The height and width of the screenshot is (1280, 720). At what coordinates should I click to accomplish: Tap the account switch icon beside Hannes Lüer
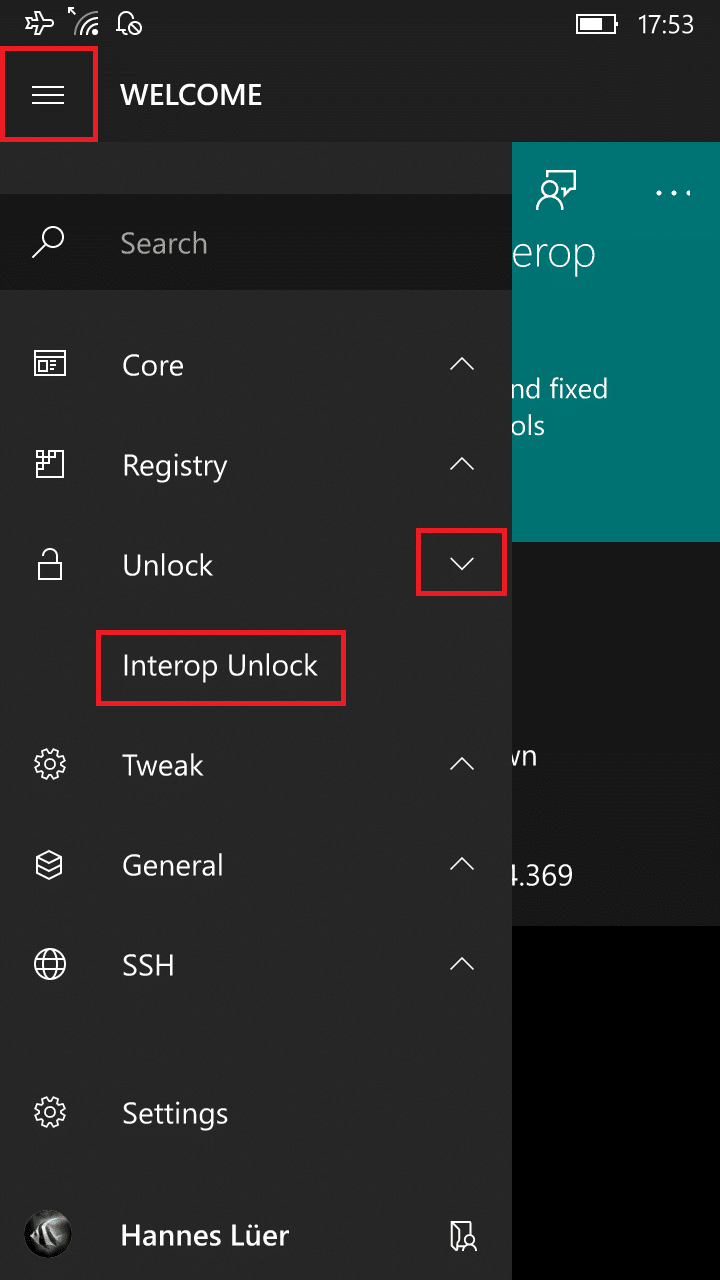point(463,1236)
